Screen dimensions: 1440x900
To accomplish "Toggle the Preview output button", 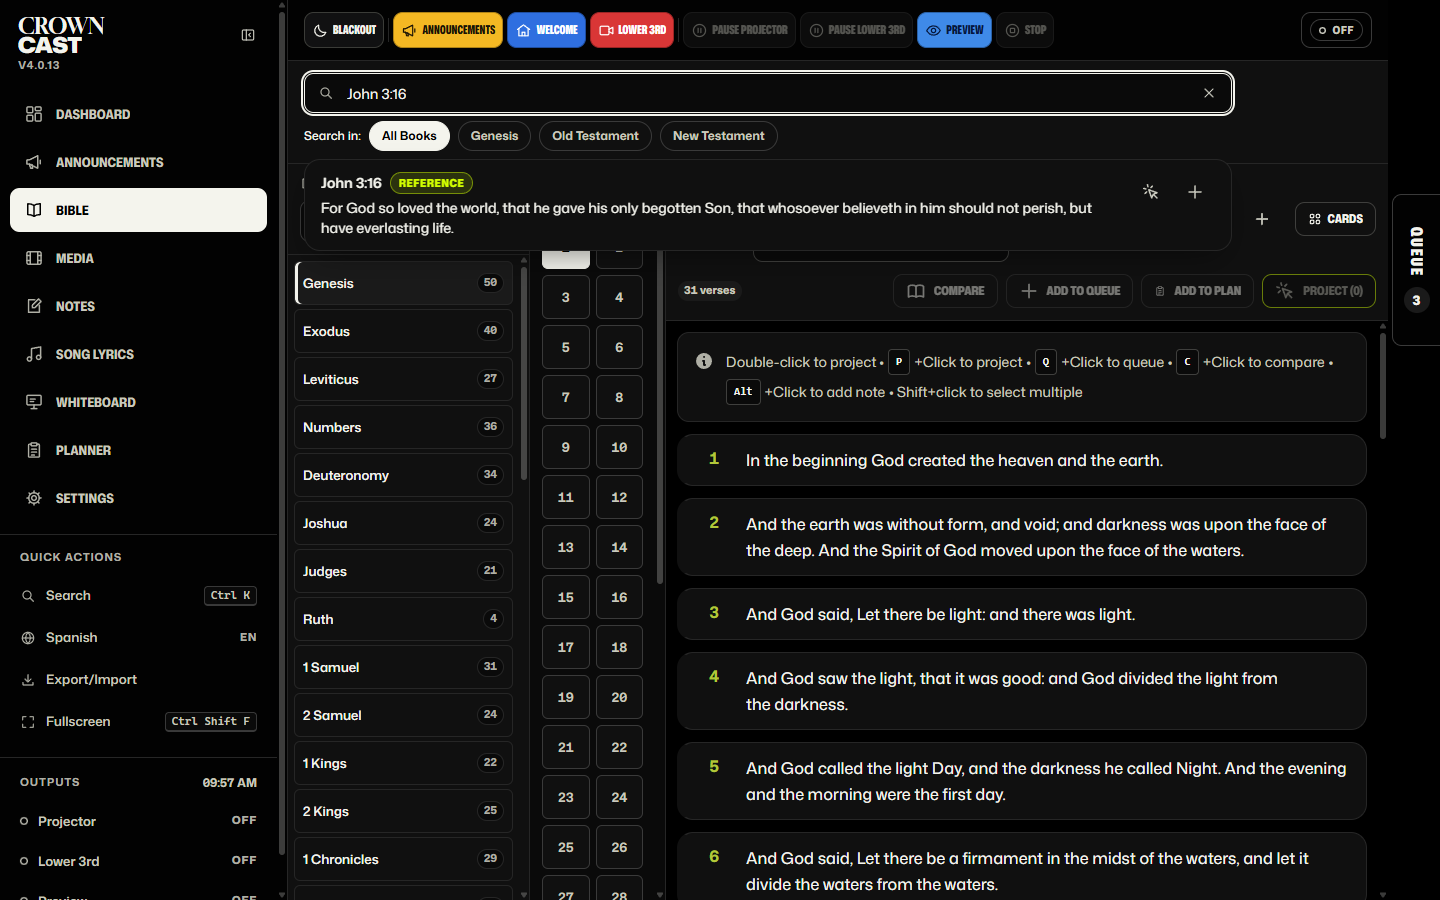I will click(x=954, y=30).
